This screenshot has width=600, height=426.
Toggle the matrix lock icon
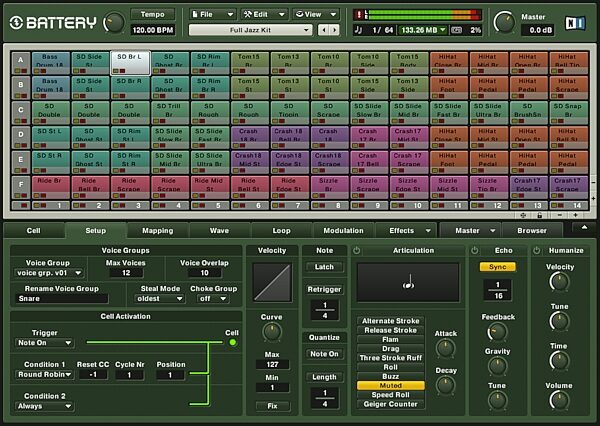[539, 215]
